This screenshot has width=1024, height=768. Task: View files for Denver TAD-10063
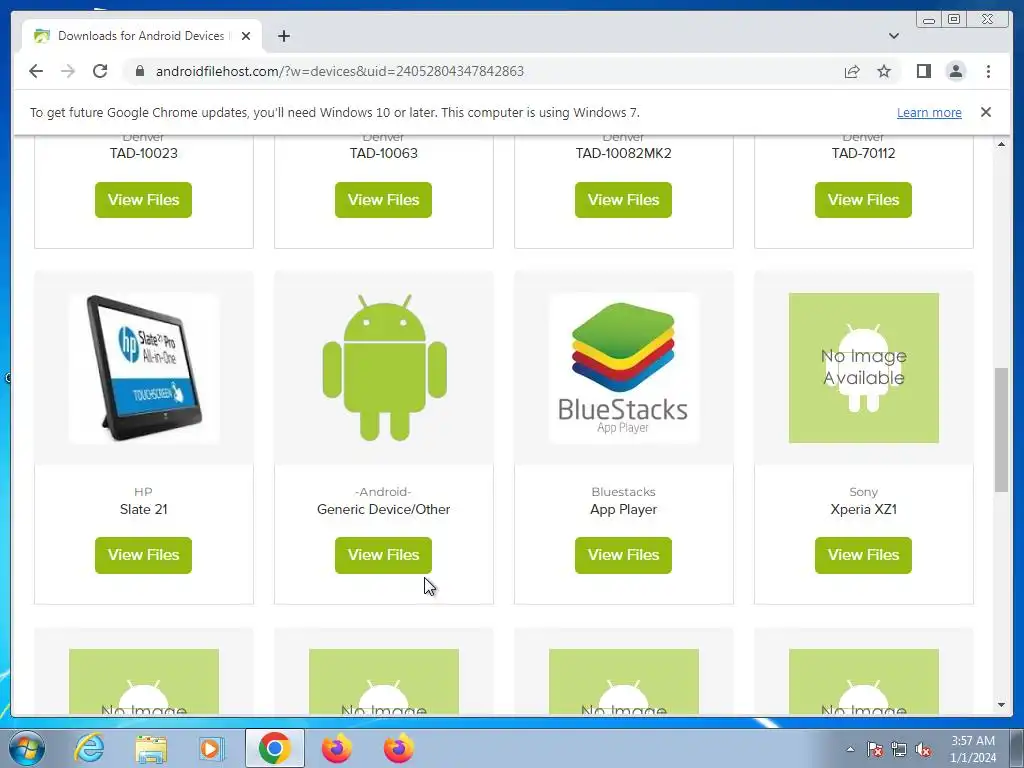[383, 200]
